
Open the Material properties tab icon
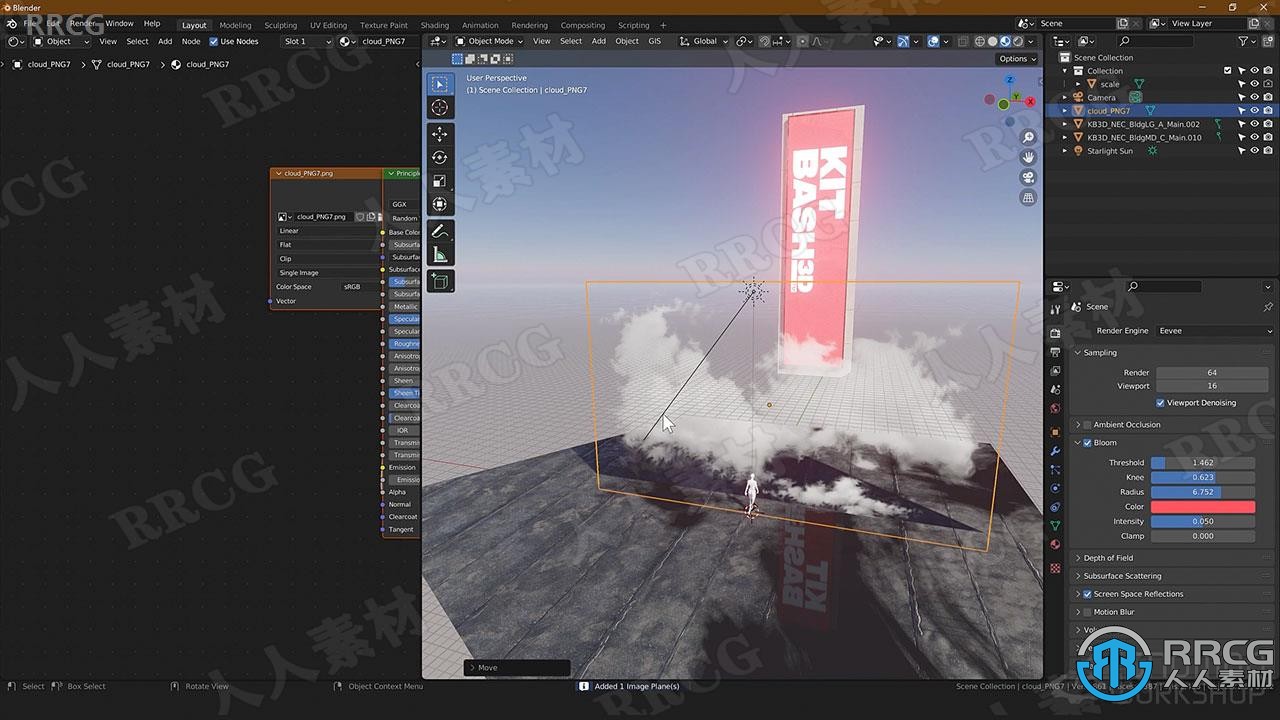[1055, 544]
